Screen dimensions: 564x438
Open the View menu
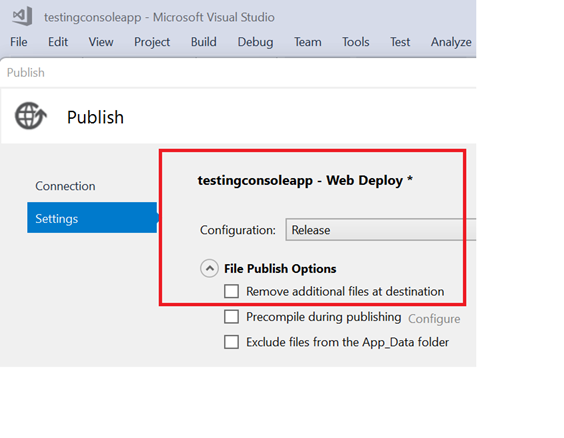click(x=101, y=42)
